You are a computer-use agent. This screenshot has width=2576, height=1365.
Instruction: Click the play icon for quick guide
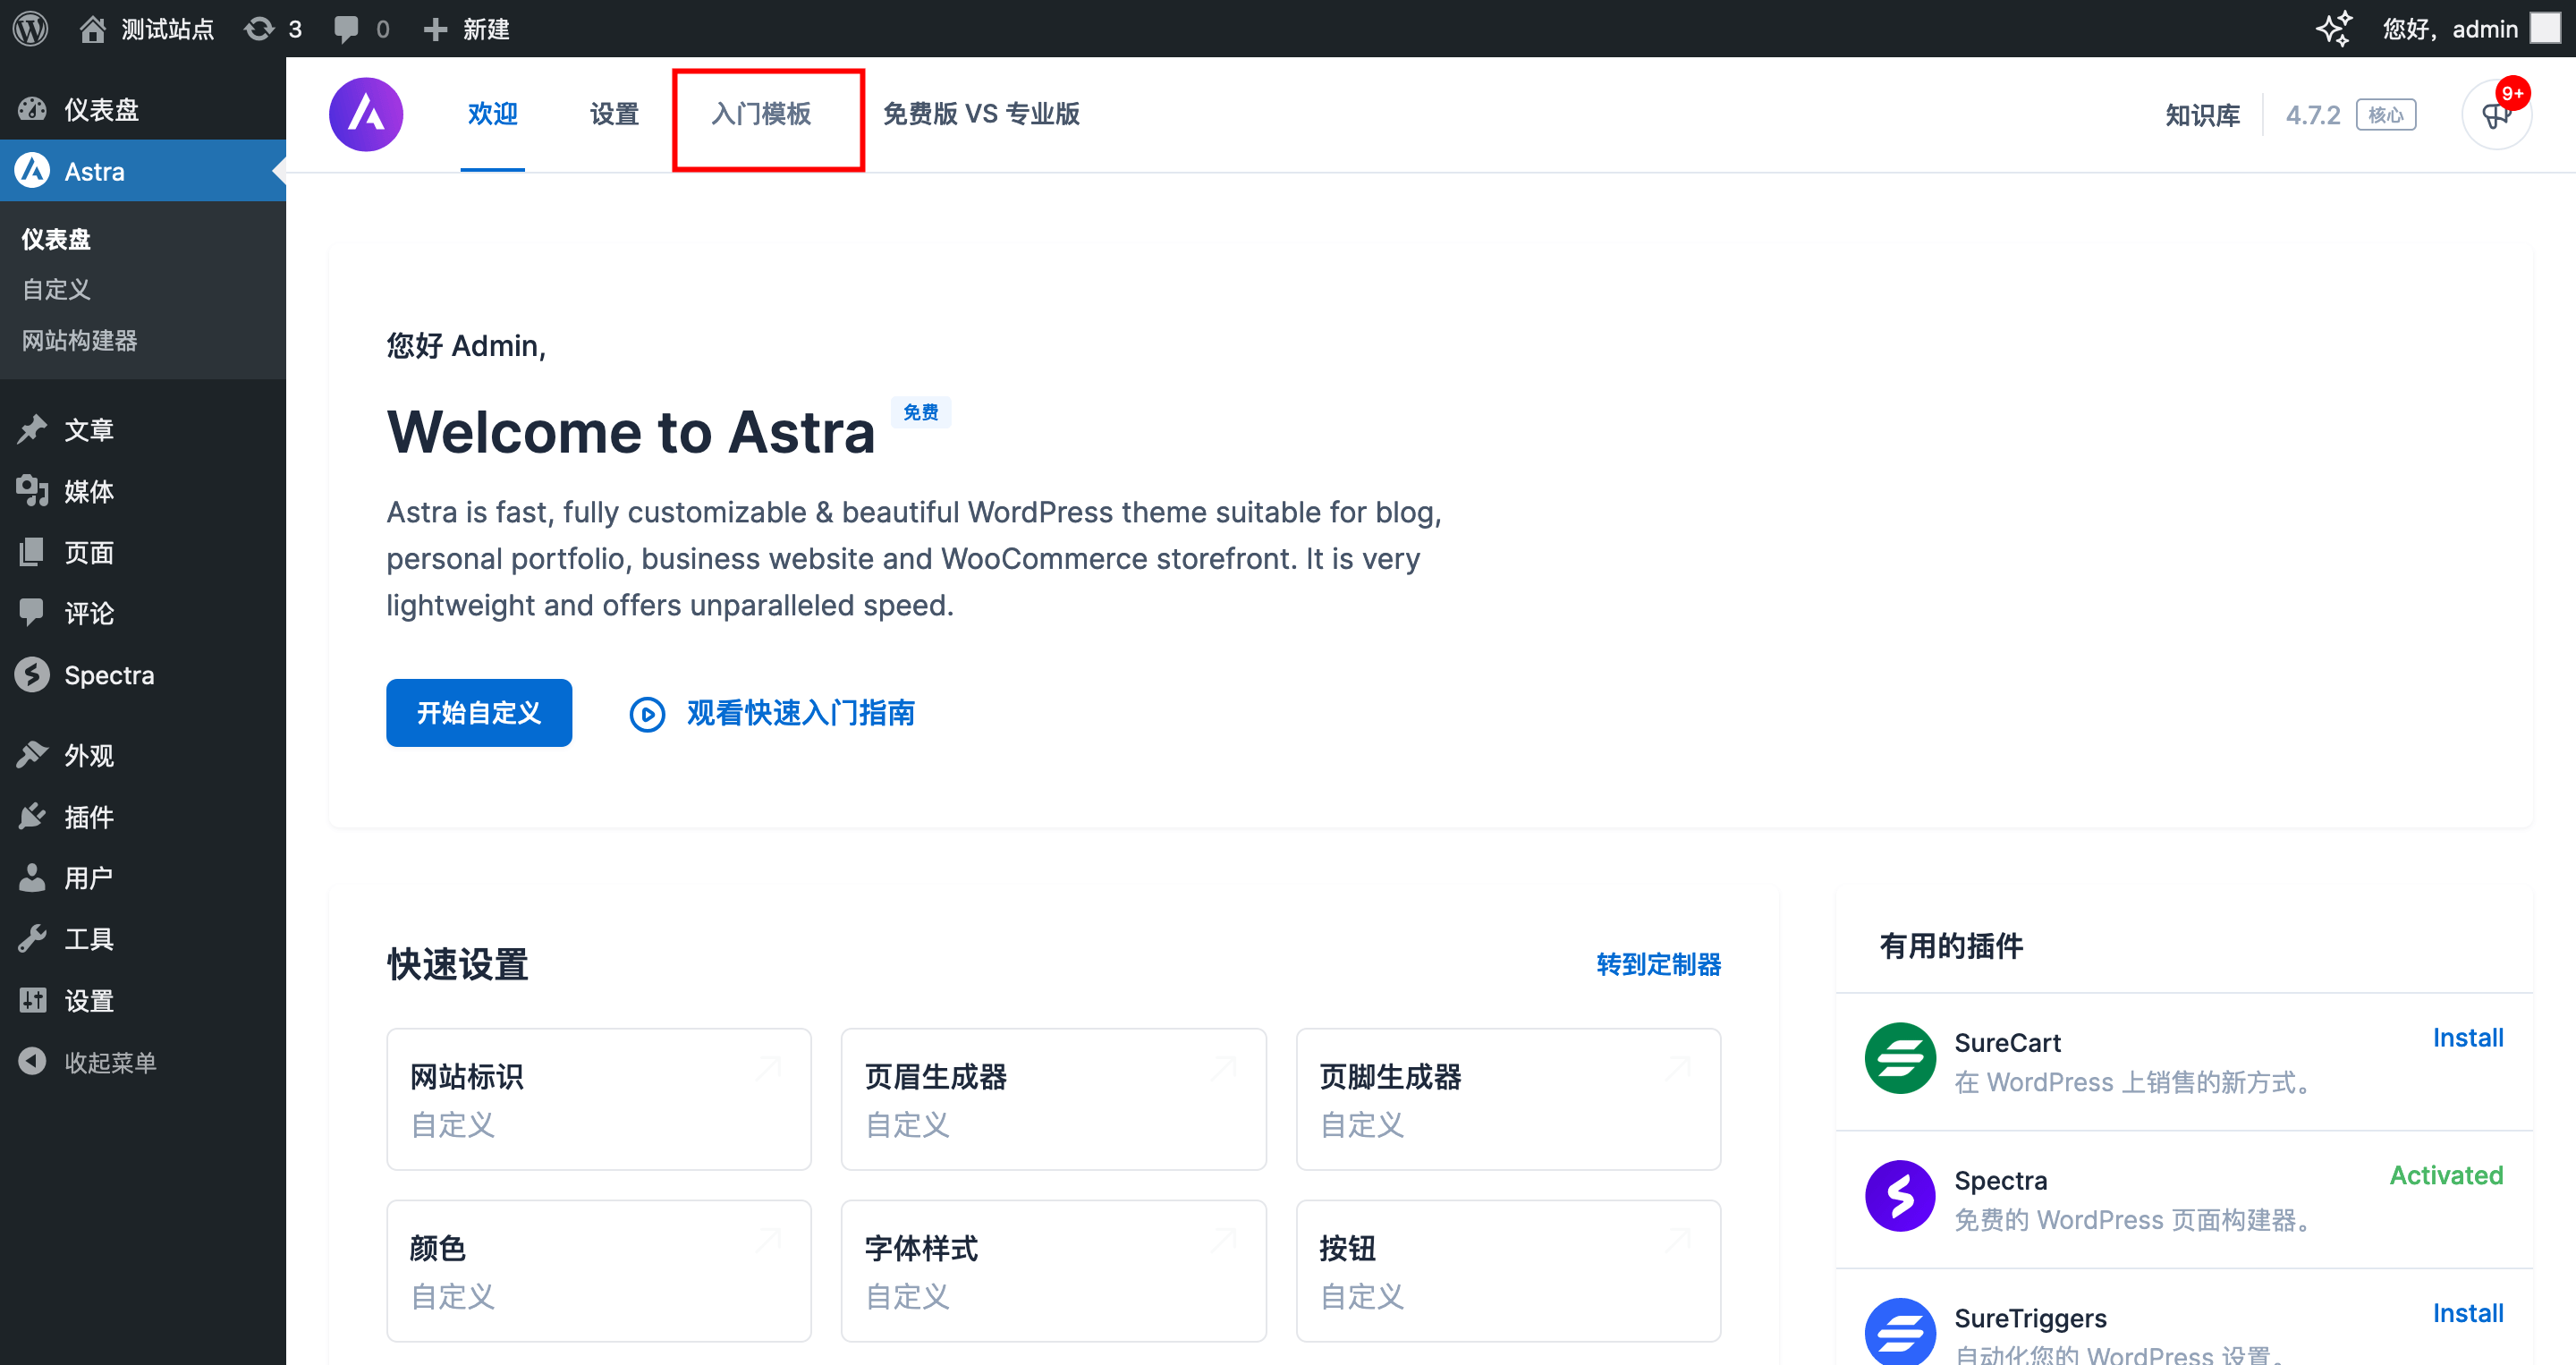(647, 714)
